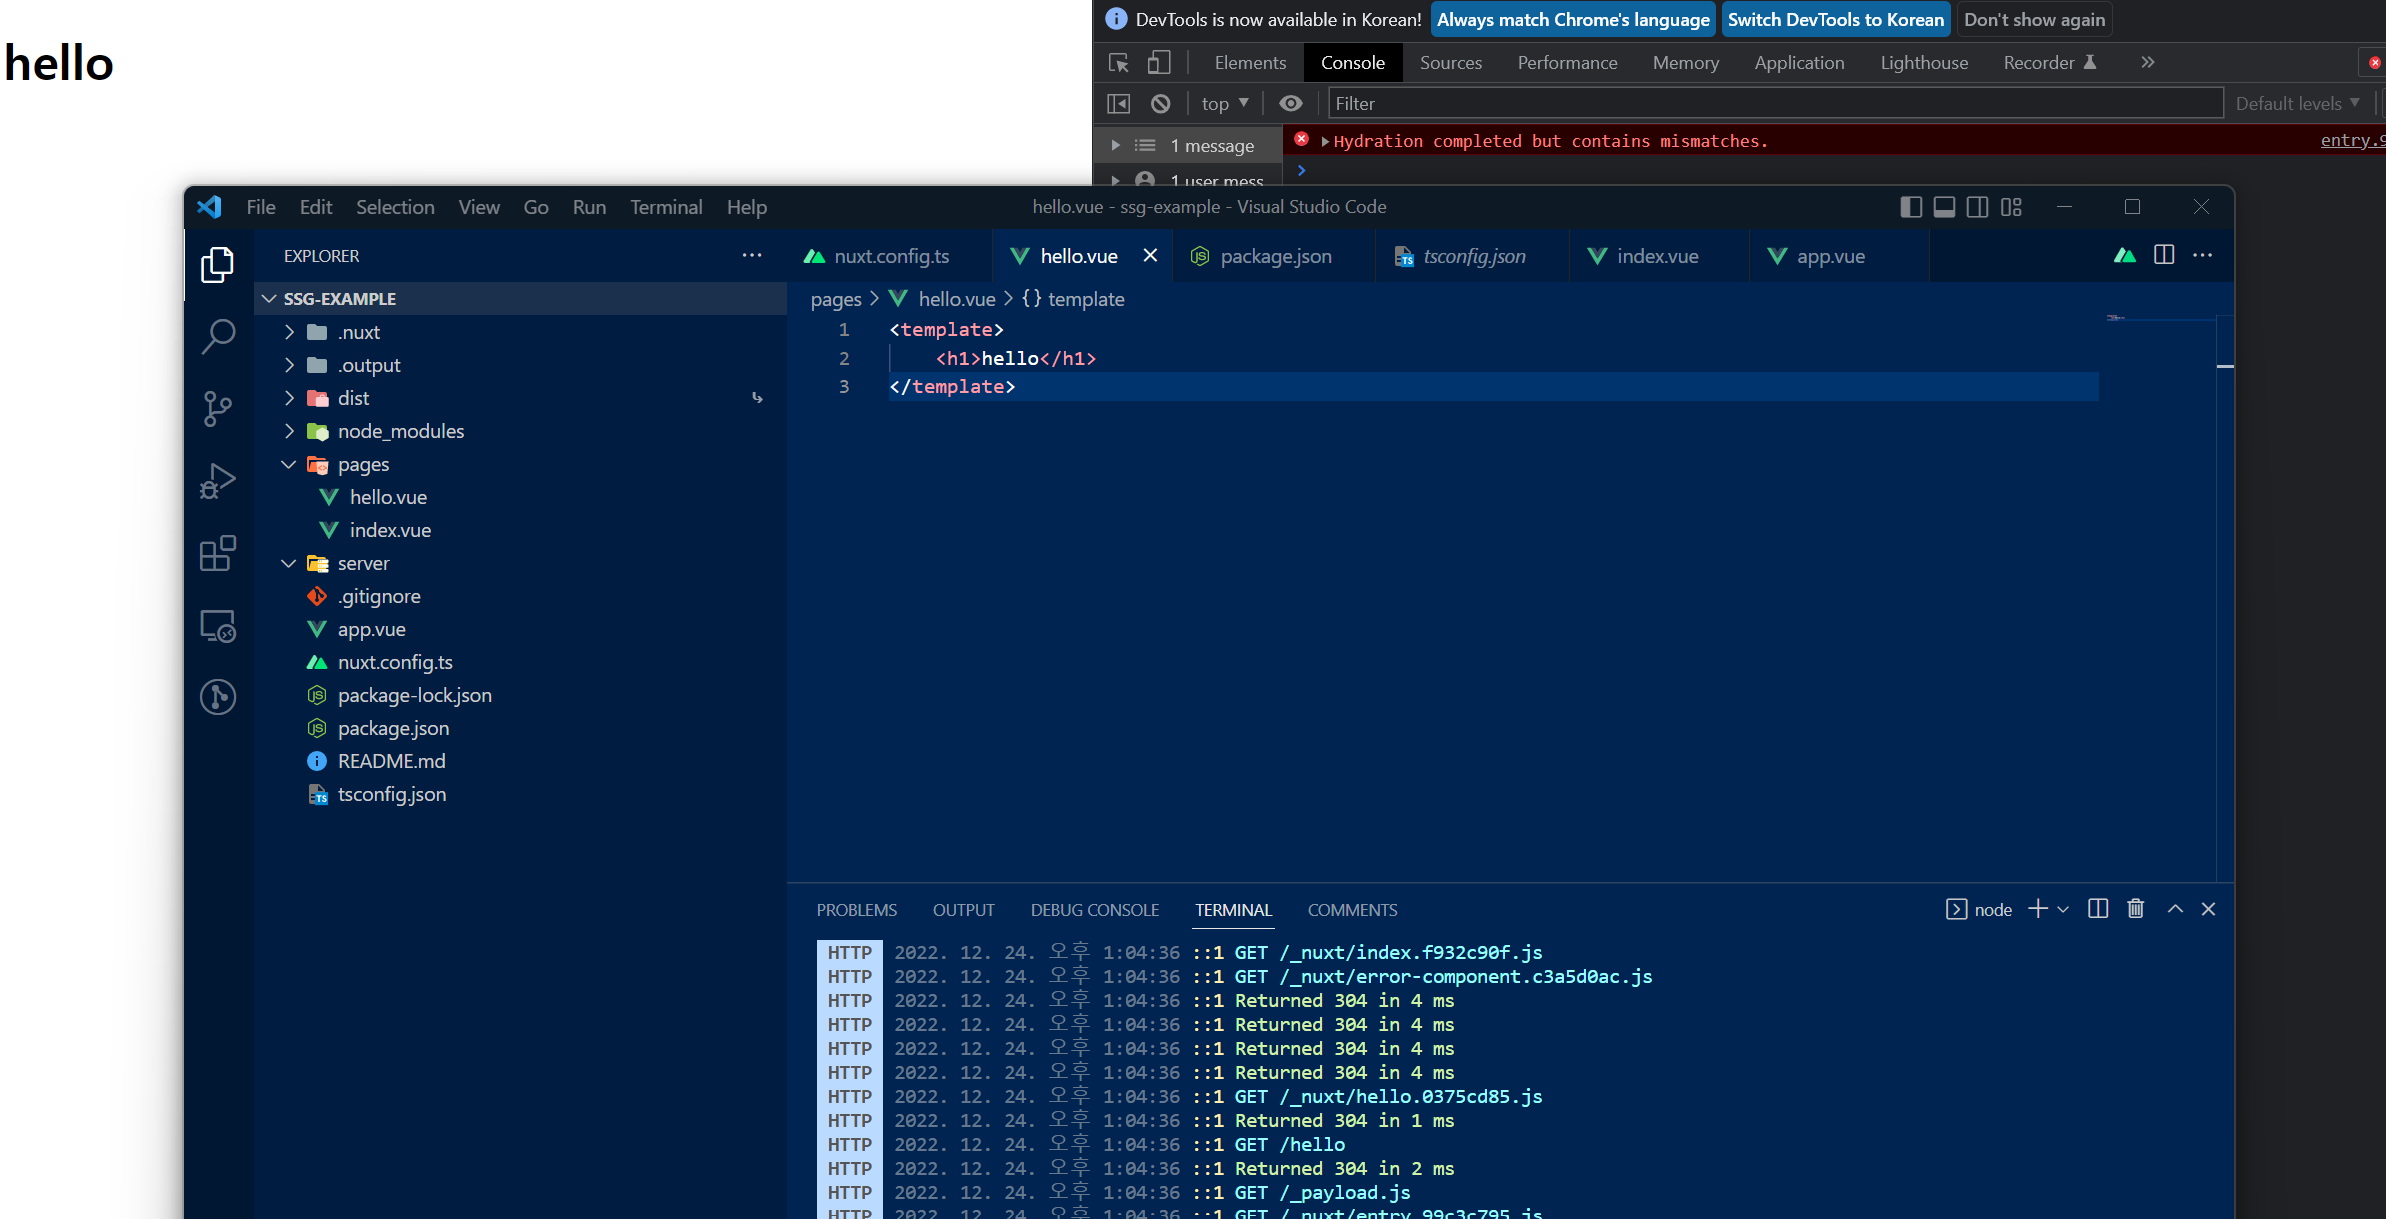Collapse the server folder
Image resolution: width=2386 pixels, height=1219 pixels.
click(289, 563)
